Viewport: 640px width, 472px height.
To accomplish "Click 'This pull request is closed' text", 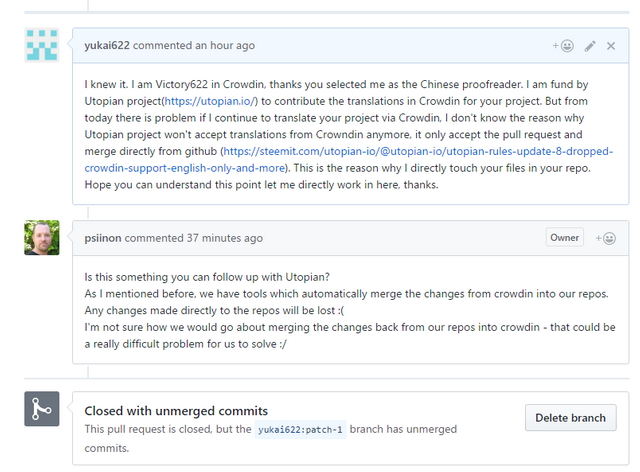I will pyautogui.click(x=150, y=429).
